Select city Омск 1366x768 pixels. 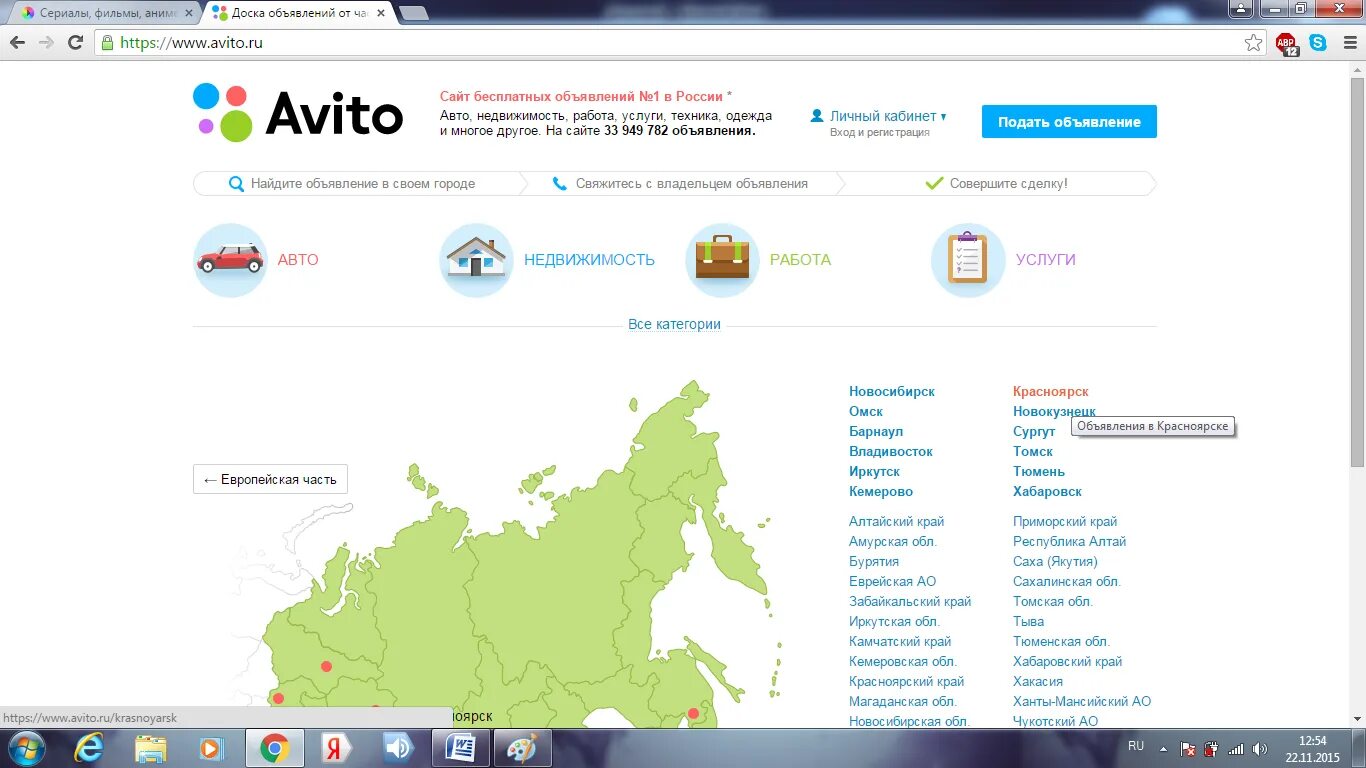[x=866, y=411]
